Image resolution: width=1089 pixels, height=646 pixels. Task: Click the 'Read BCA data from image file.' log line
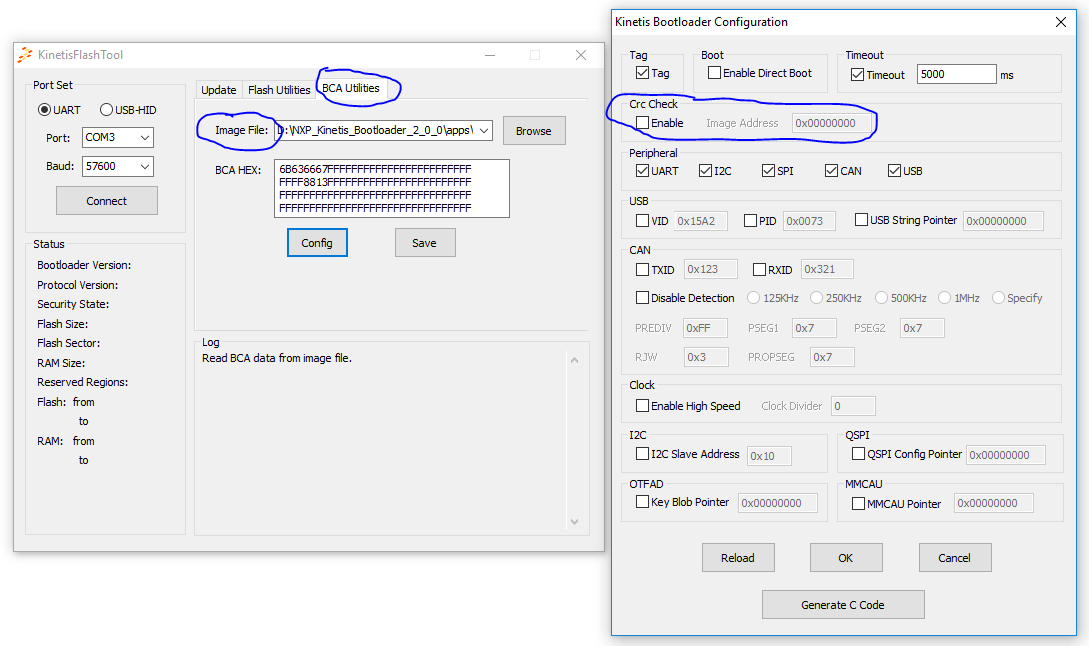(x=277, y=358)
